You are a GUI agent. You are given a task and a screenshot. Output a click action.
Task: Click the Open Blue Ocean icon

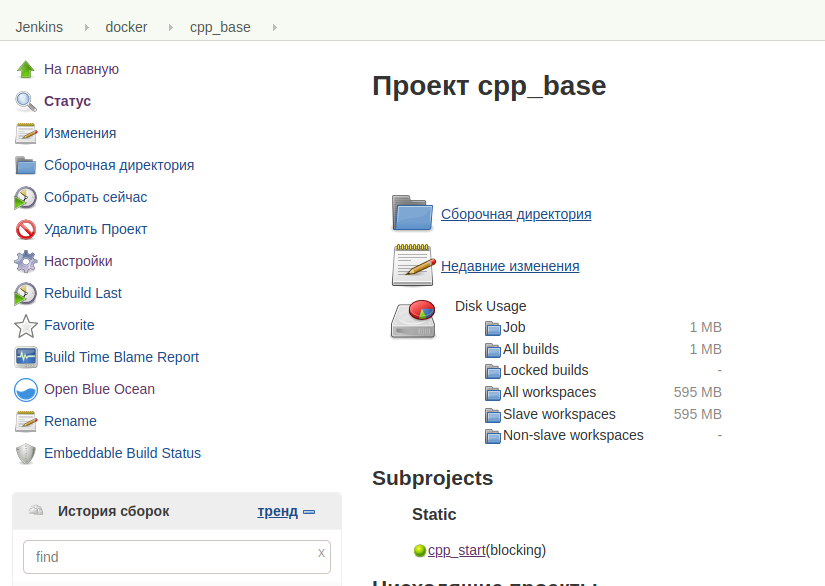pyautogui.click(x=26, y=389)
